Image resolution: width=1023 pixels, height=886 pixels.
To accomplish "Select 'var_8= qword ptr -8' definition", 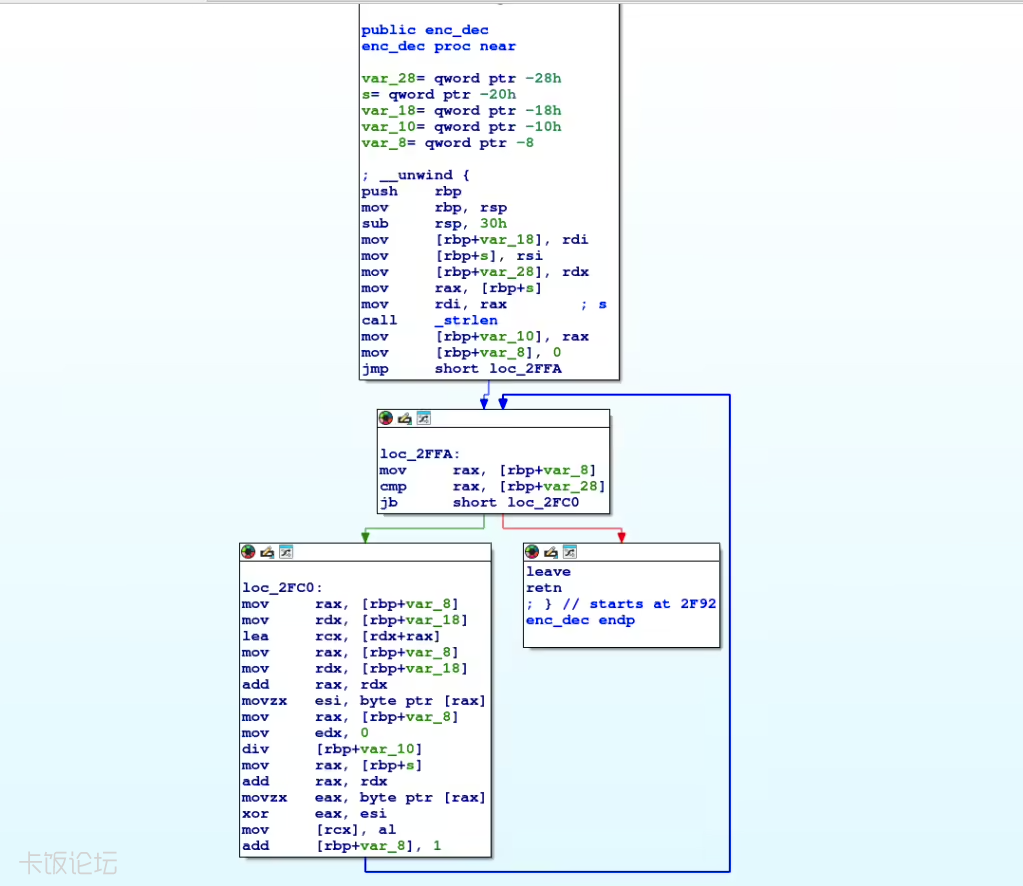I will pos(448,143).
